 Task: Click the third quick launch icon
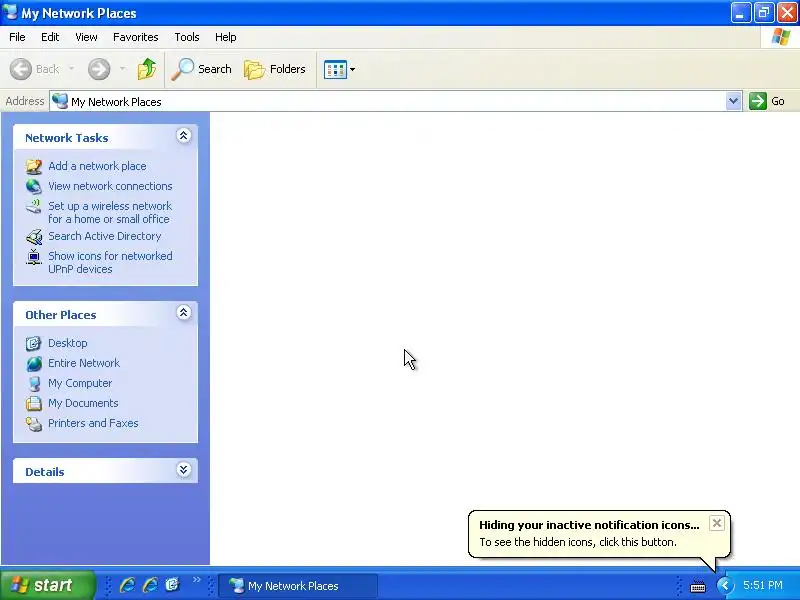pos(172,585)
